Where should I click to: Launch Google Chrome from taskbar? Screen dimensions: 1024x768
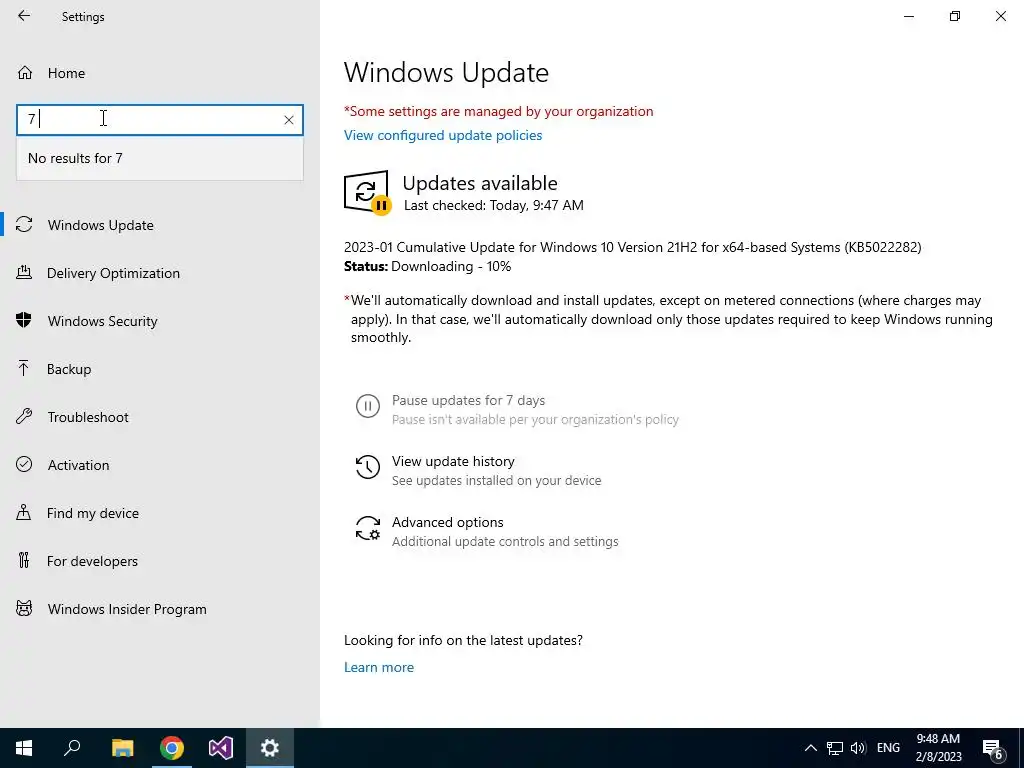[172, 748]
